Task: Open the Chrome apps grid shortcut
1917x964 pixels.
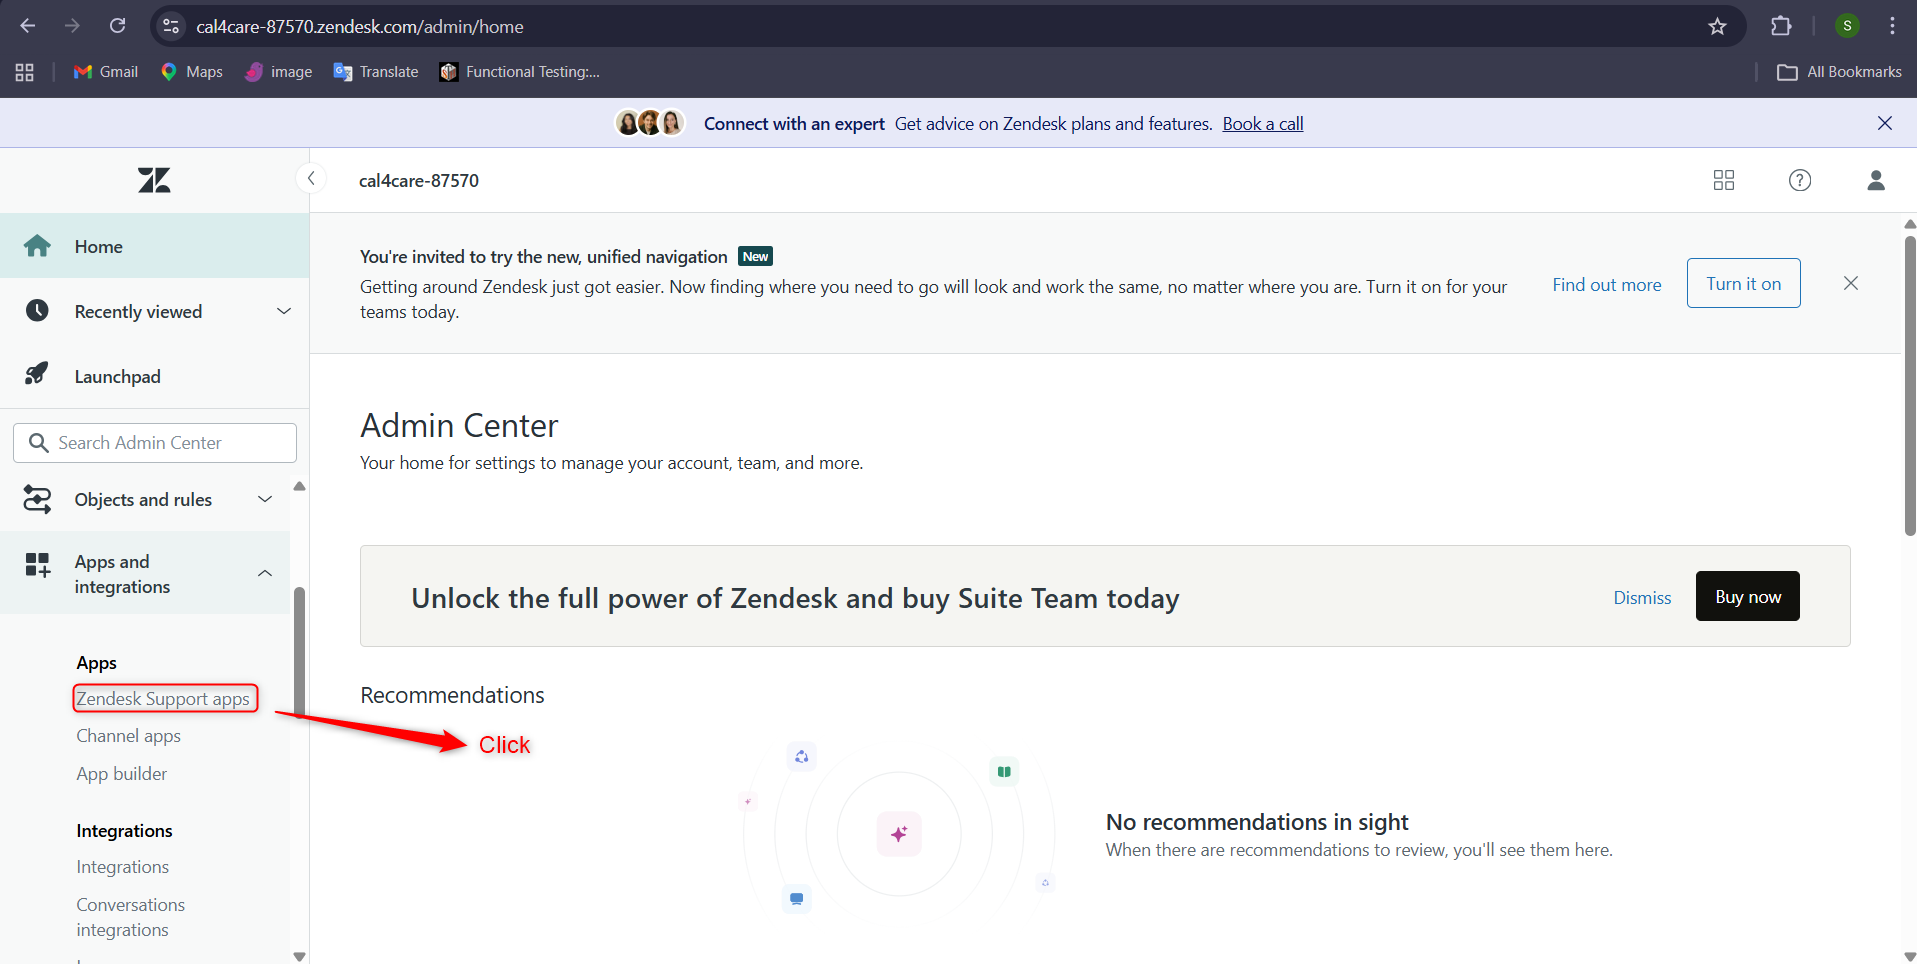Action: [25, 72]
